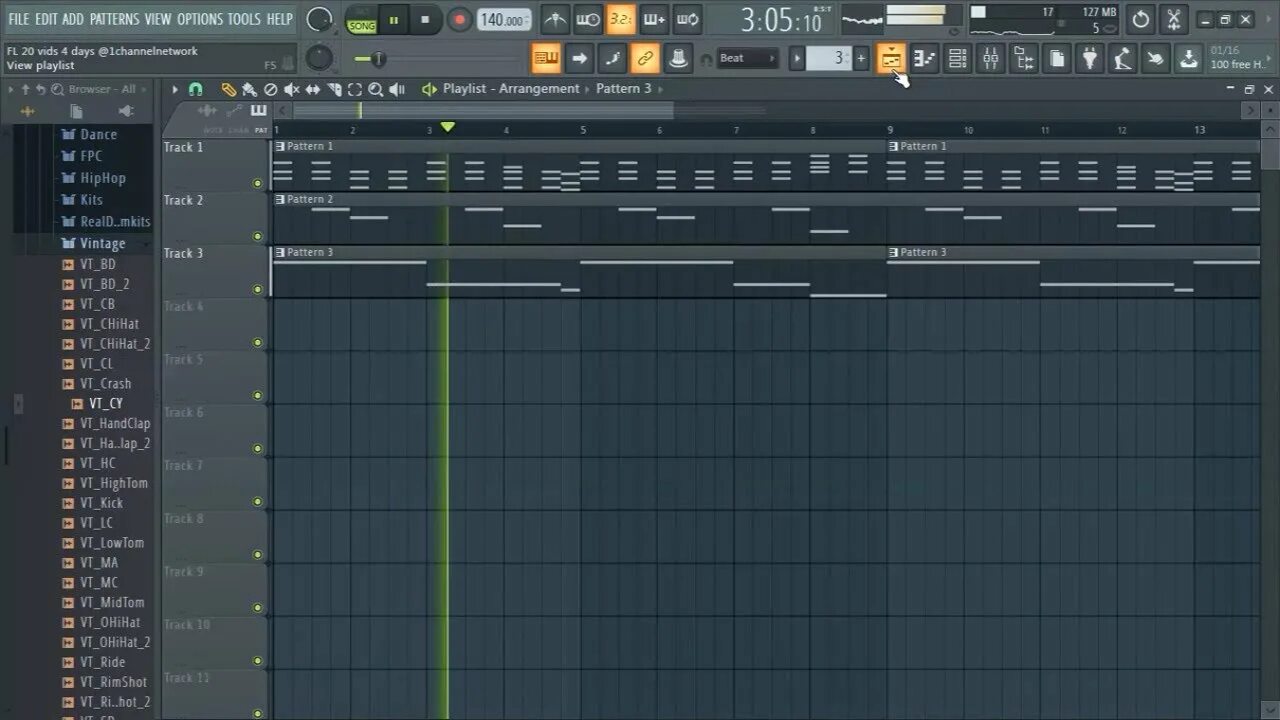Open the plugin picker plug icon
This screenshot has height=720, width=1280.
click(x=1090, y=58)
